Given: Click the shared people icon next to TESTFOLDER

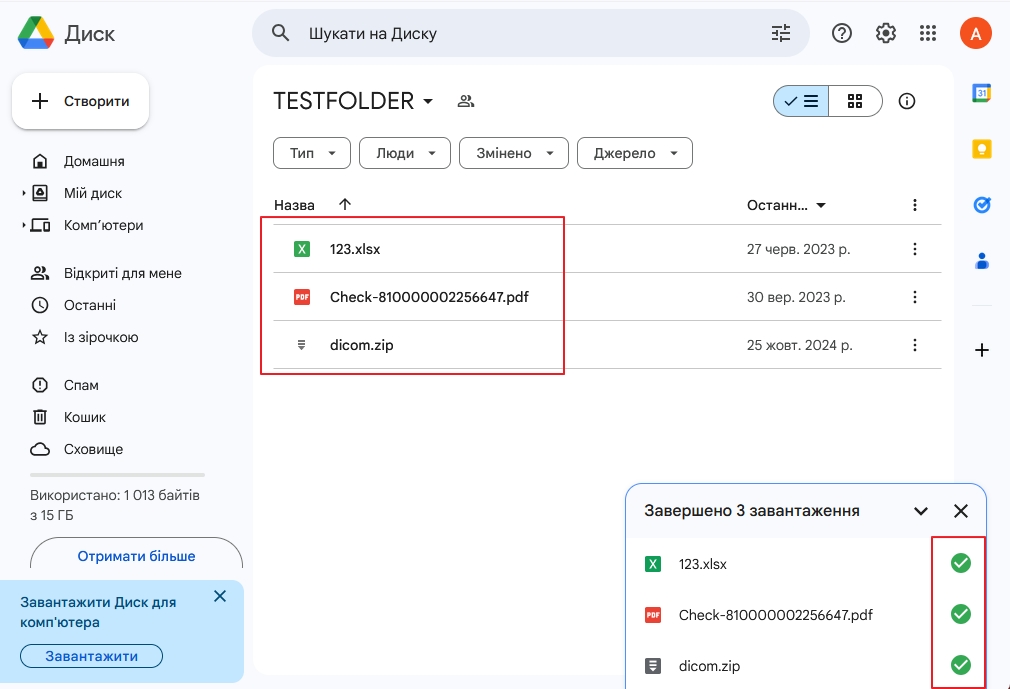Looking at the screenshot, I should [x=466, y=101].
